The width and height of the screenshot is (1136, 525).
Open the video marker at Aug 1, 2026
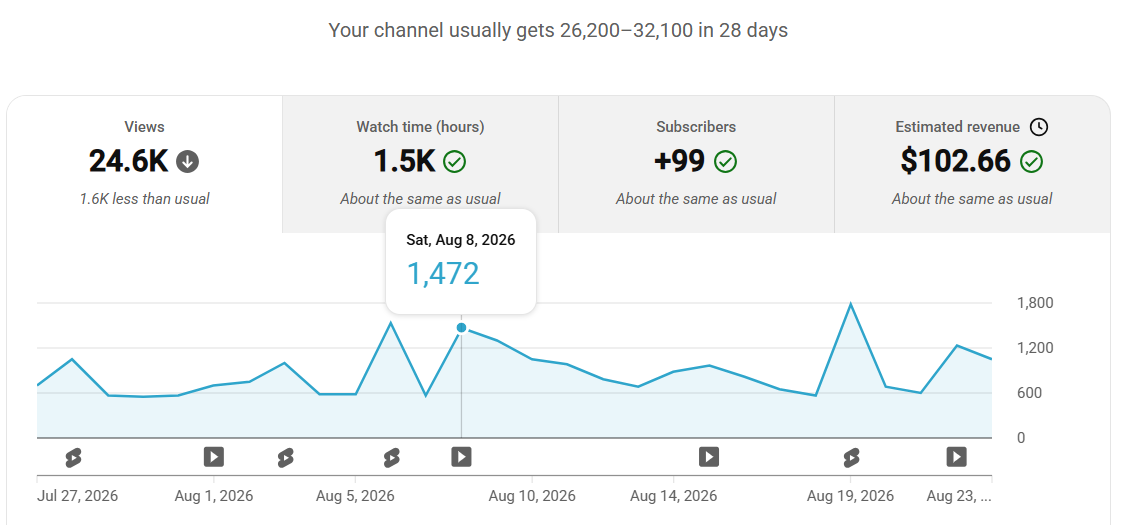(x=213, y=457)
